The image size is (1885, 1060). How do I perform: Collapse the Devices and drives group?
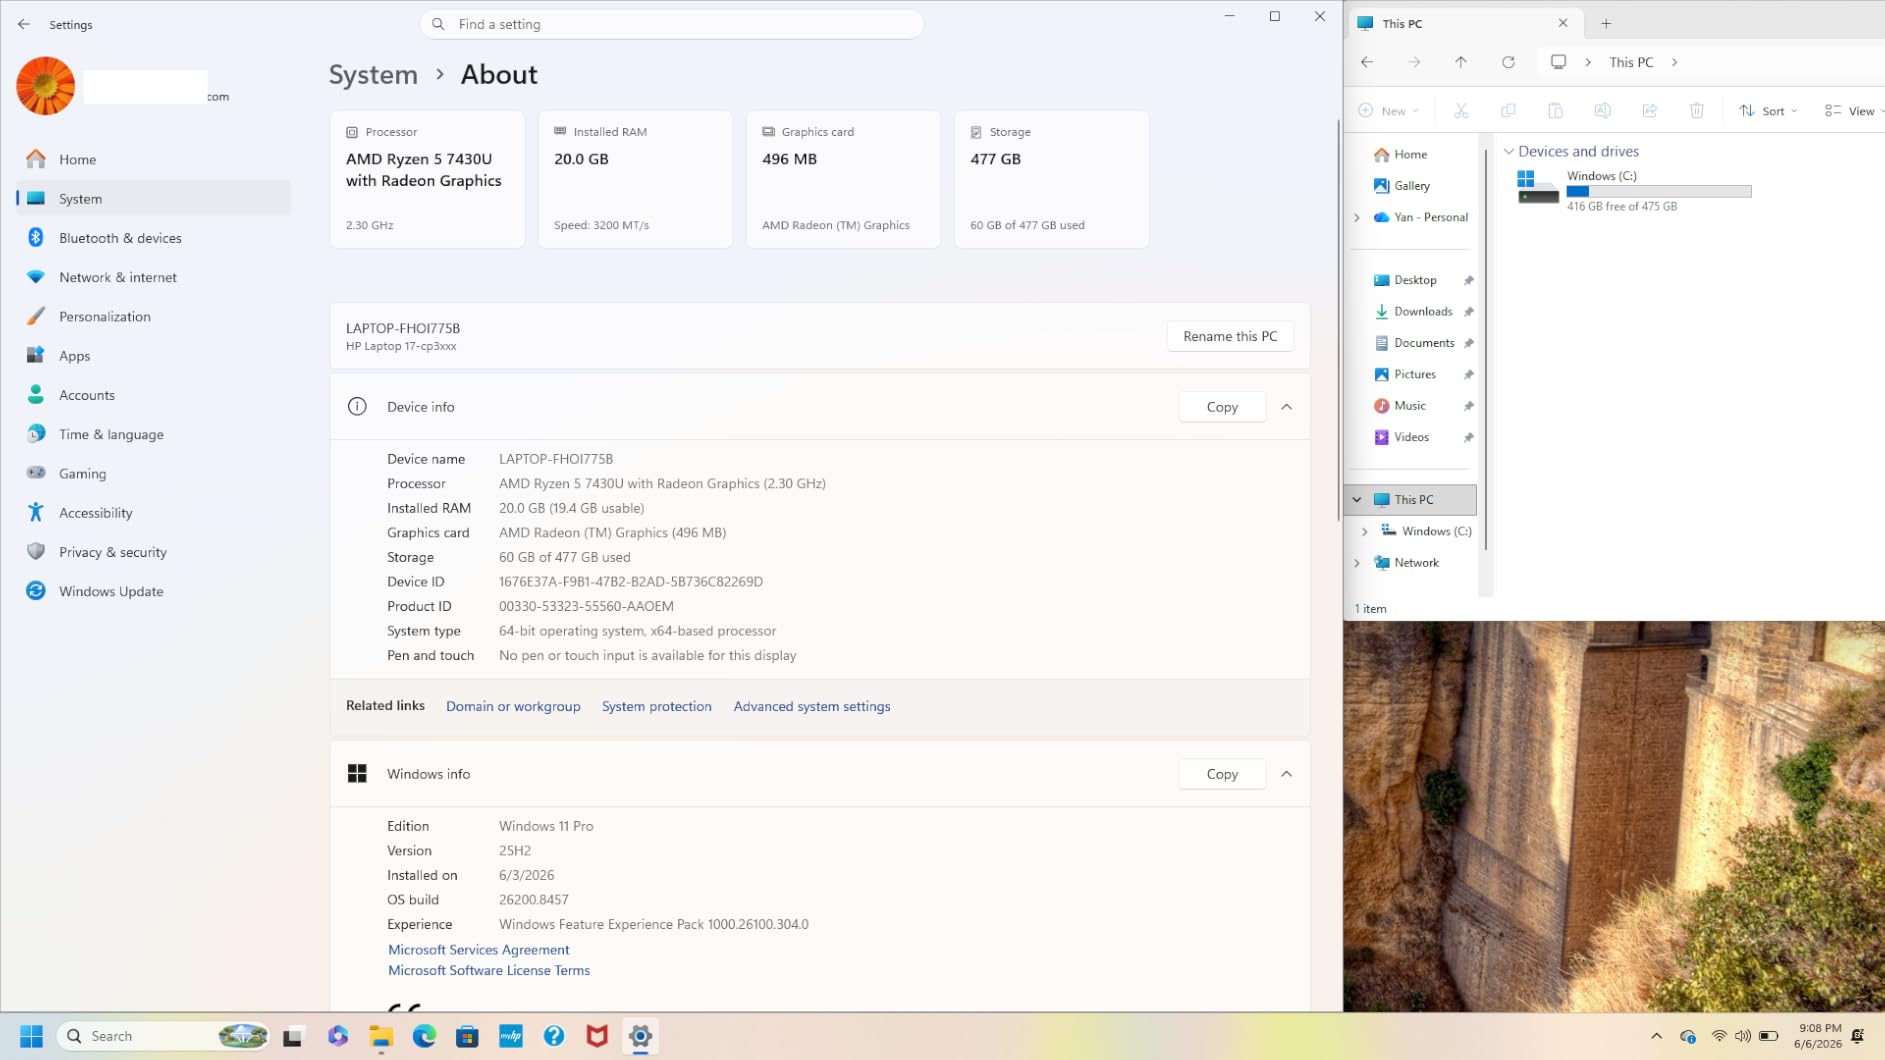tap(1509, 152)
